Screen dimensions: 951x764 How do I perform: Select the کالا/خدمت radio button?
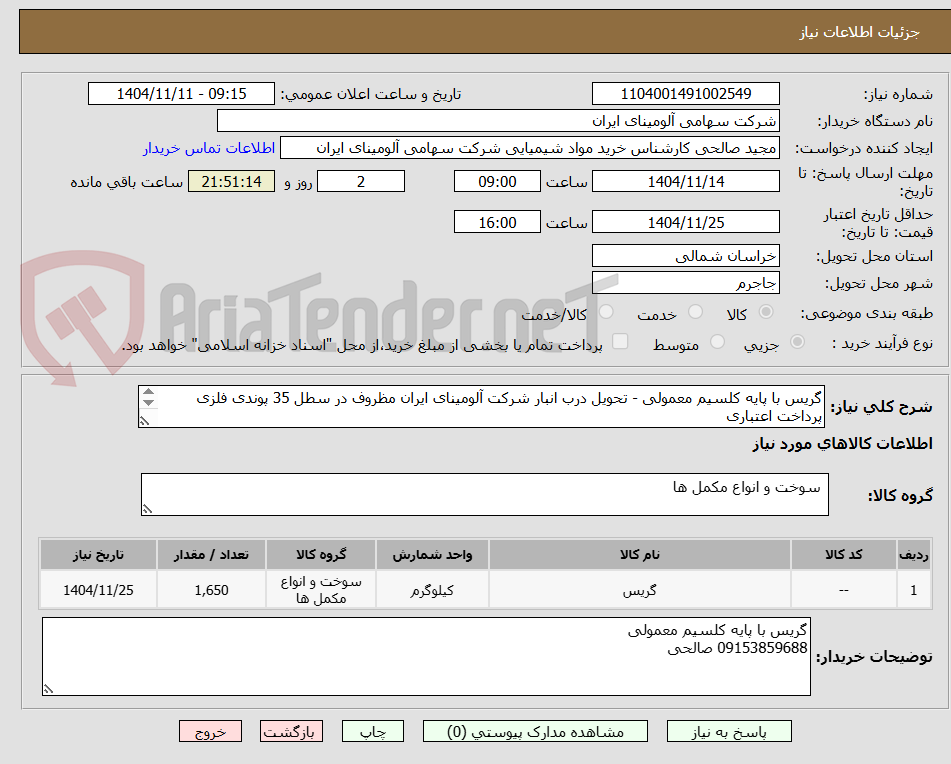[x=606, y=312]
